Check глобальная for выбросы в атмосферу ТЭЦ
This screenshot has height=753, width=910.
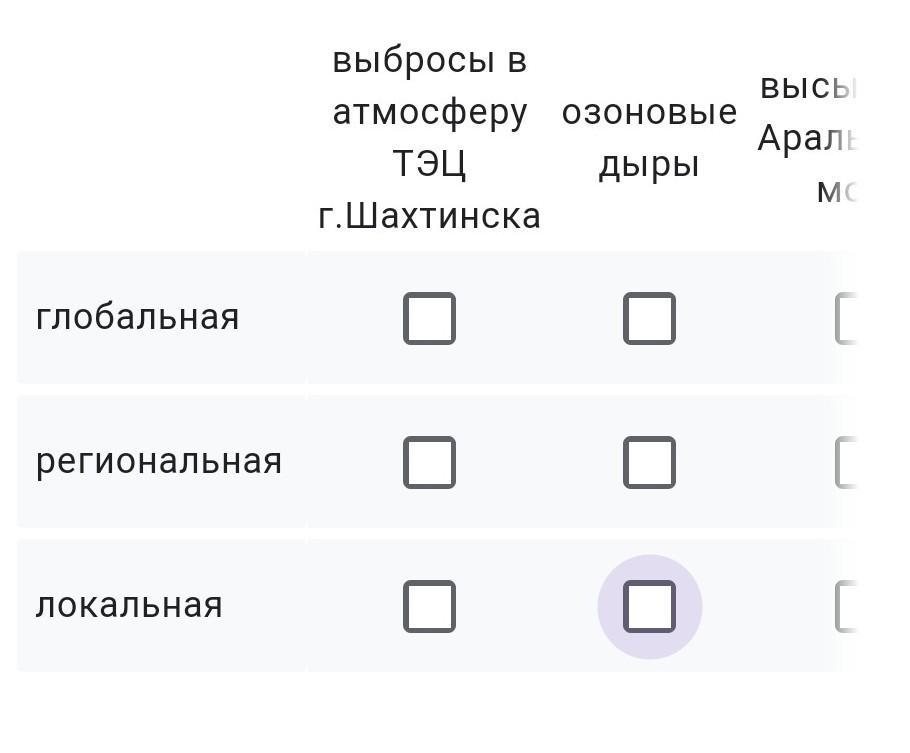[x=429, y=318]
